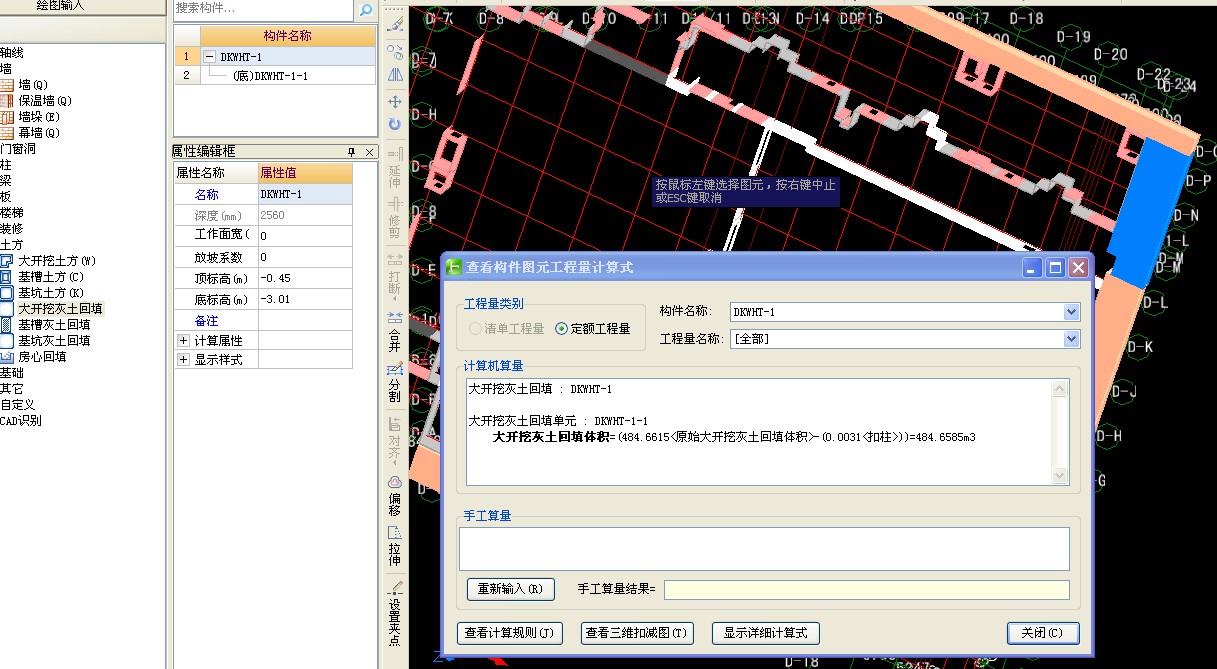Click the 显示详细计算式 button

tap(766, 633)
